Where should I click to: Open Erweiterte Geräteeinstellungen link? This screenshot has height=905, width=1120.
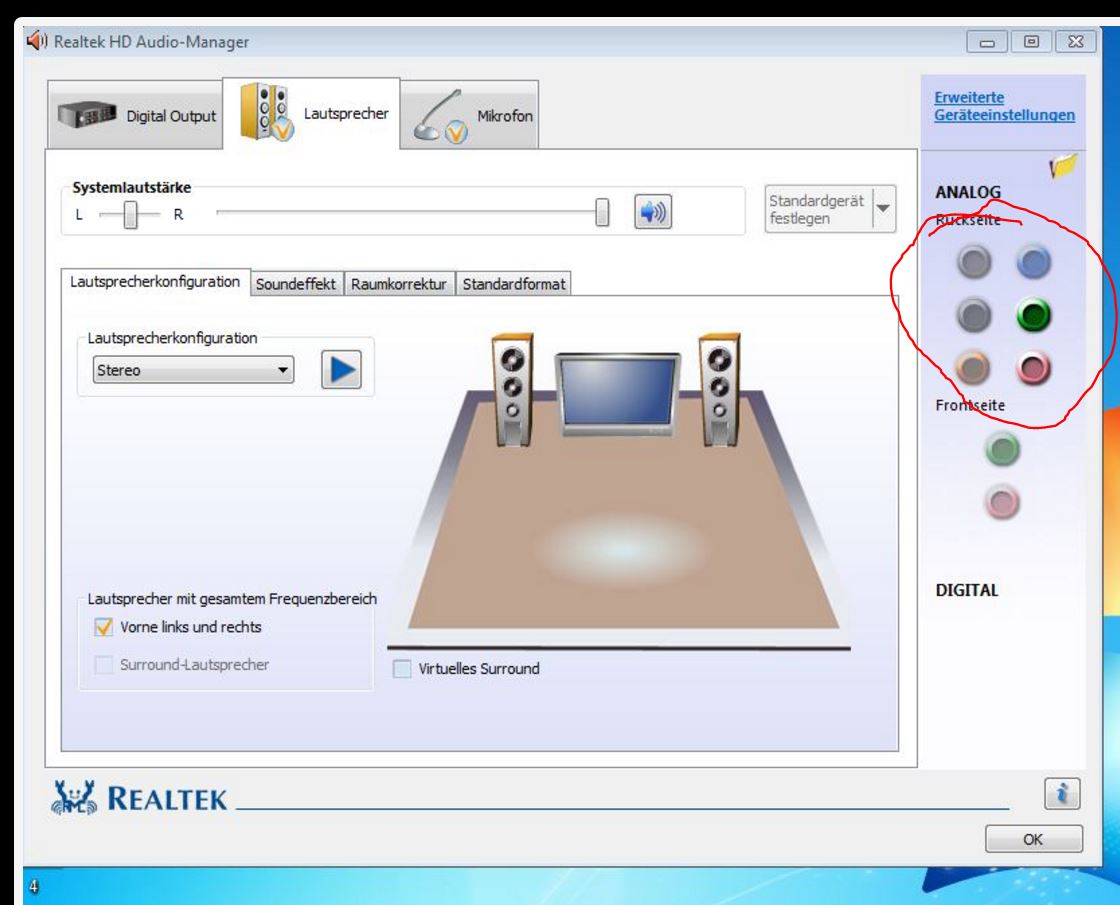[1004, 106]
